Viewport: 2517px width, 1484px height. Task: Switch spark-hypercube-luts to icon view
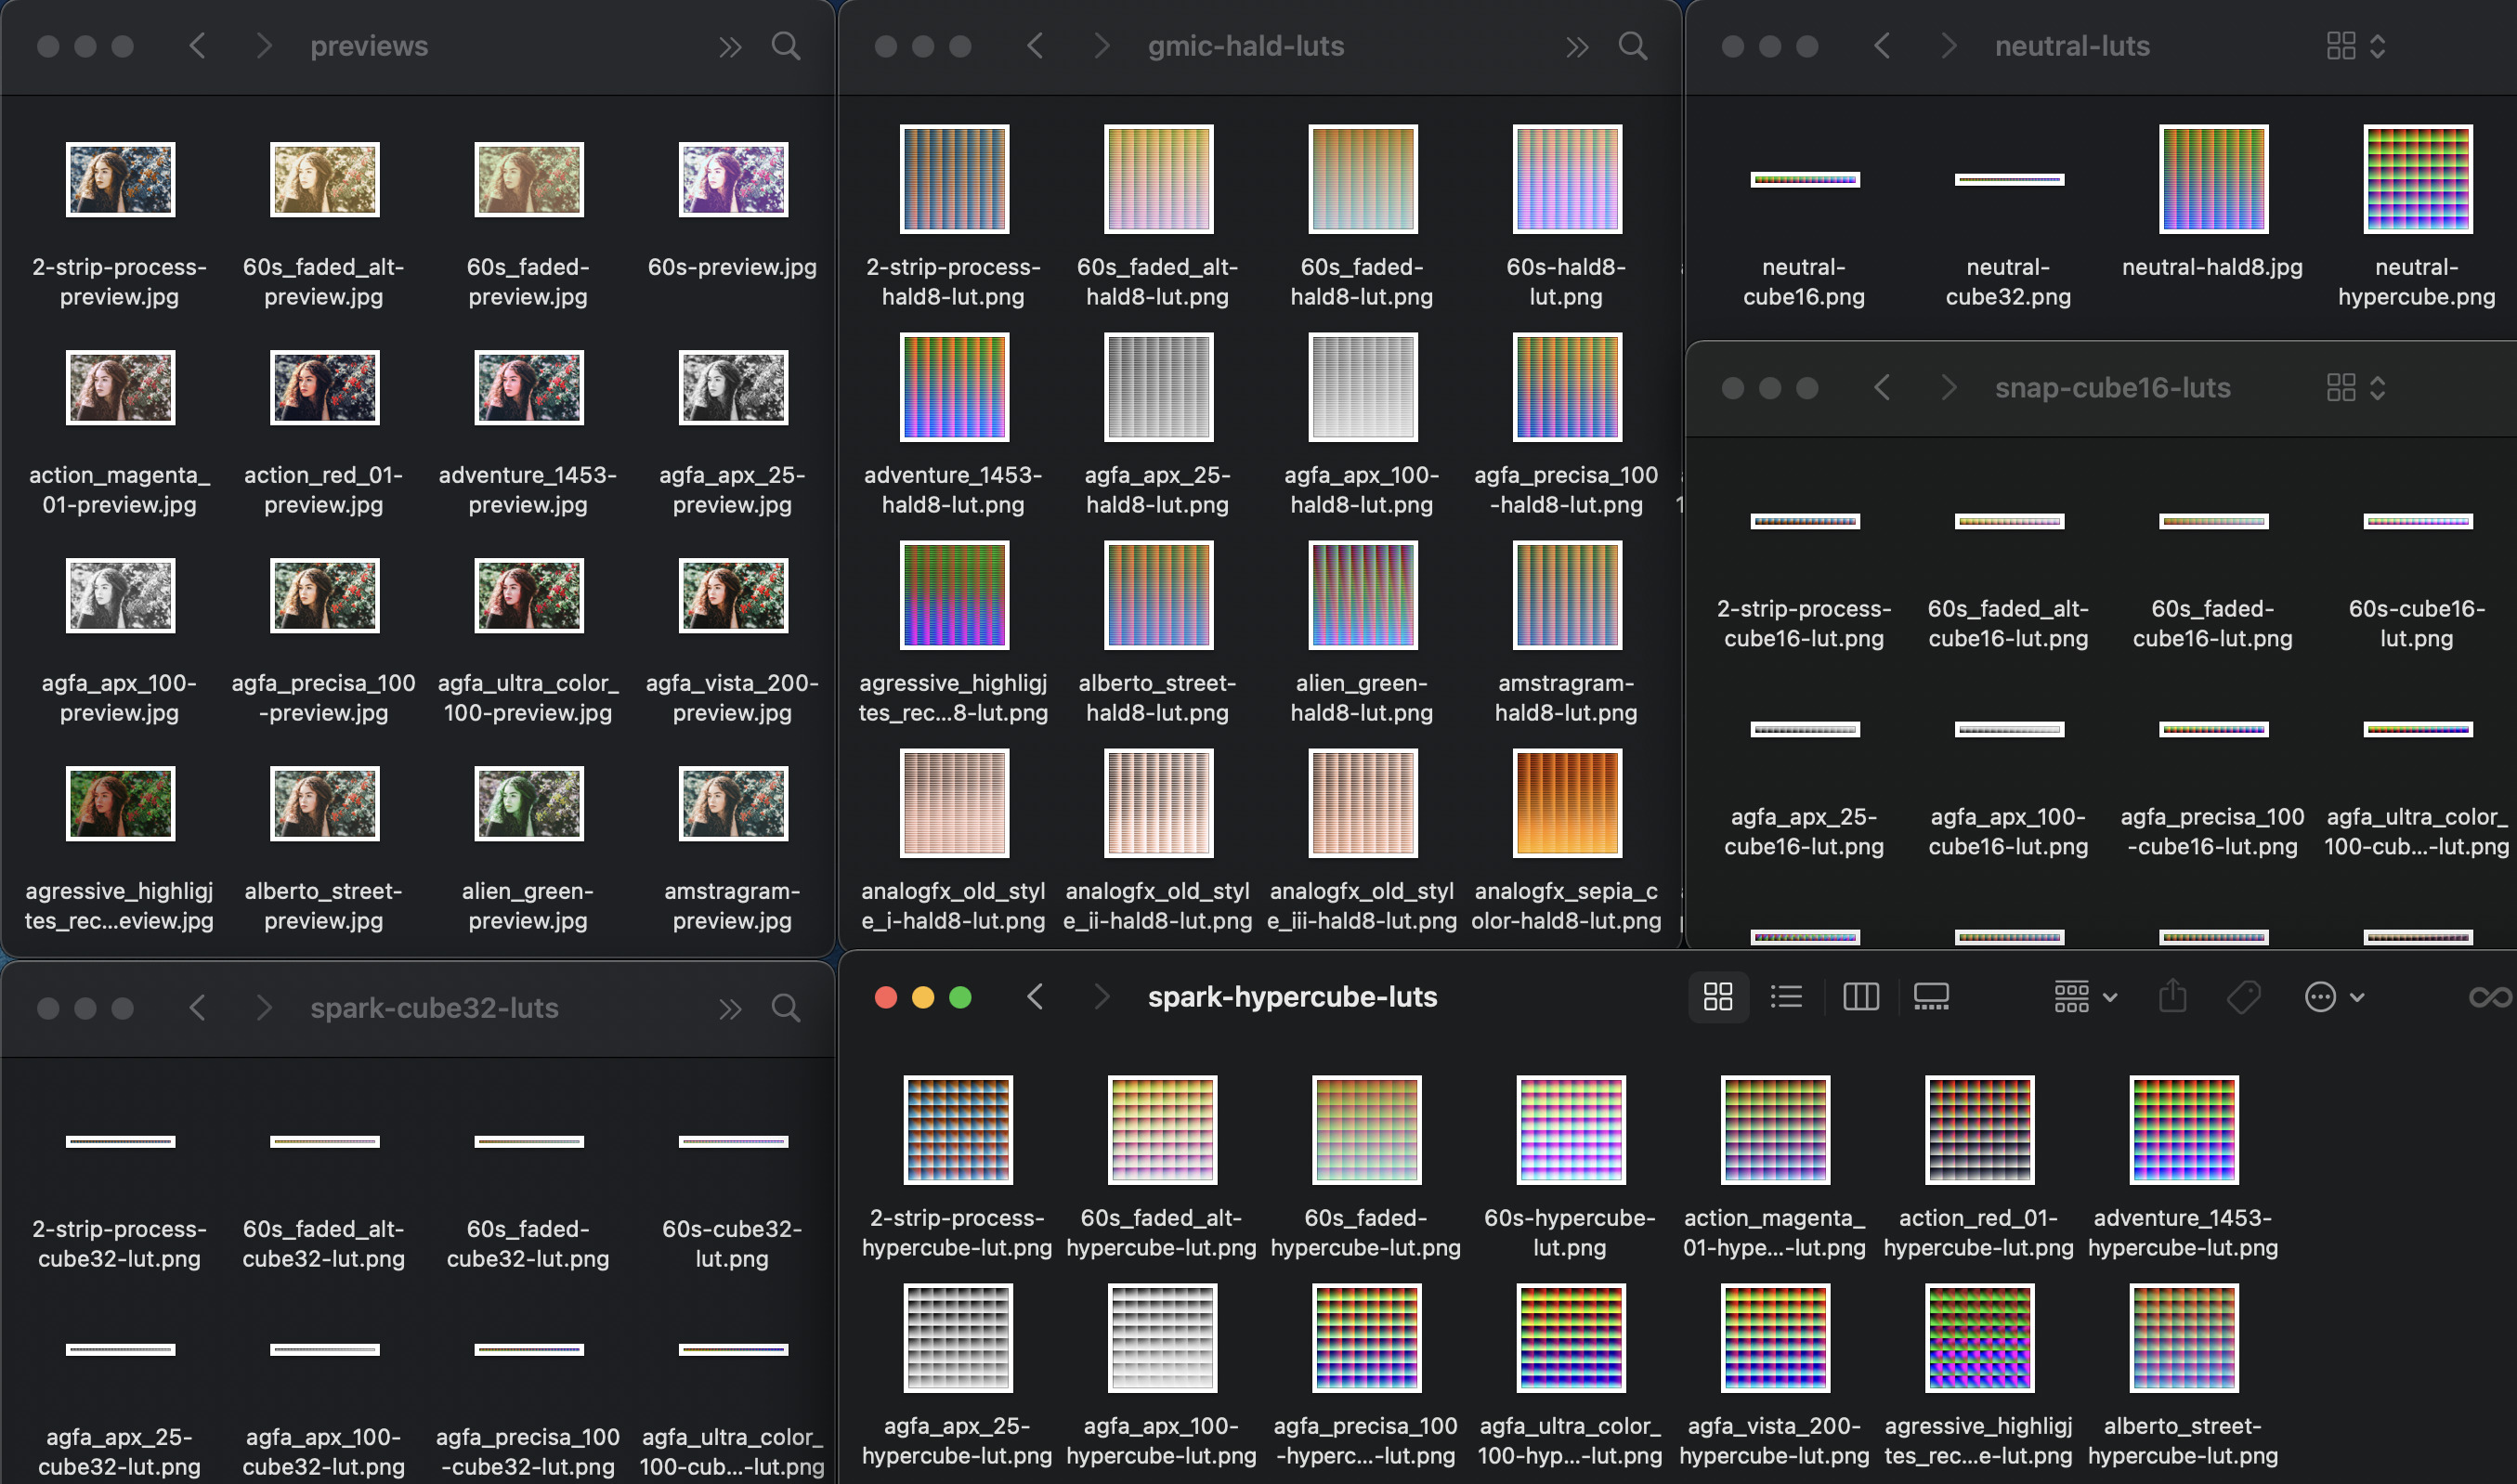coord(1717,997)
